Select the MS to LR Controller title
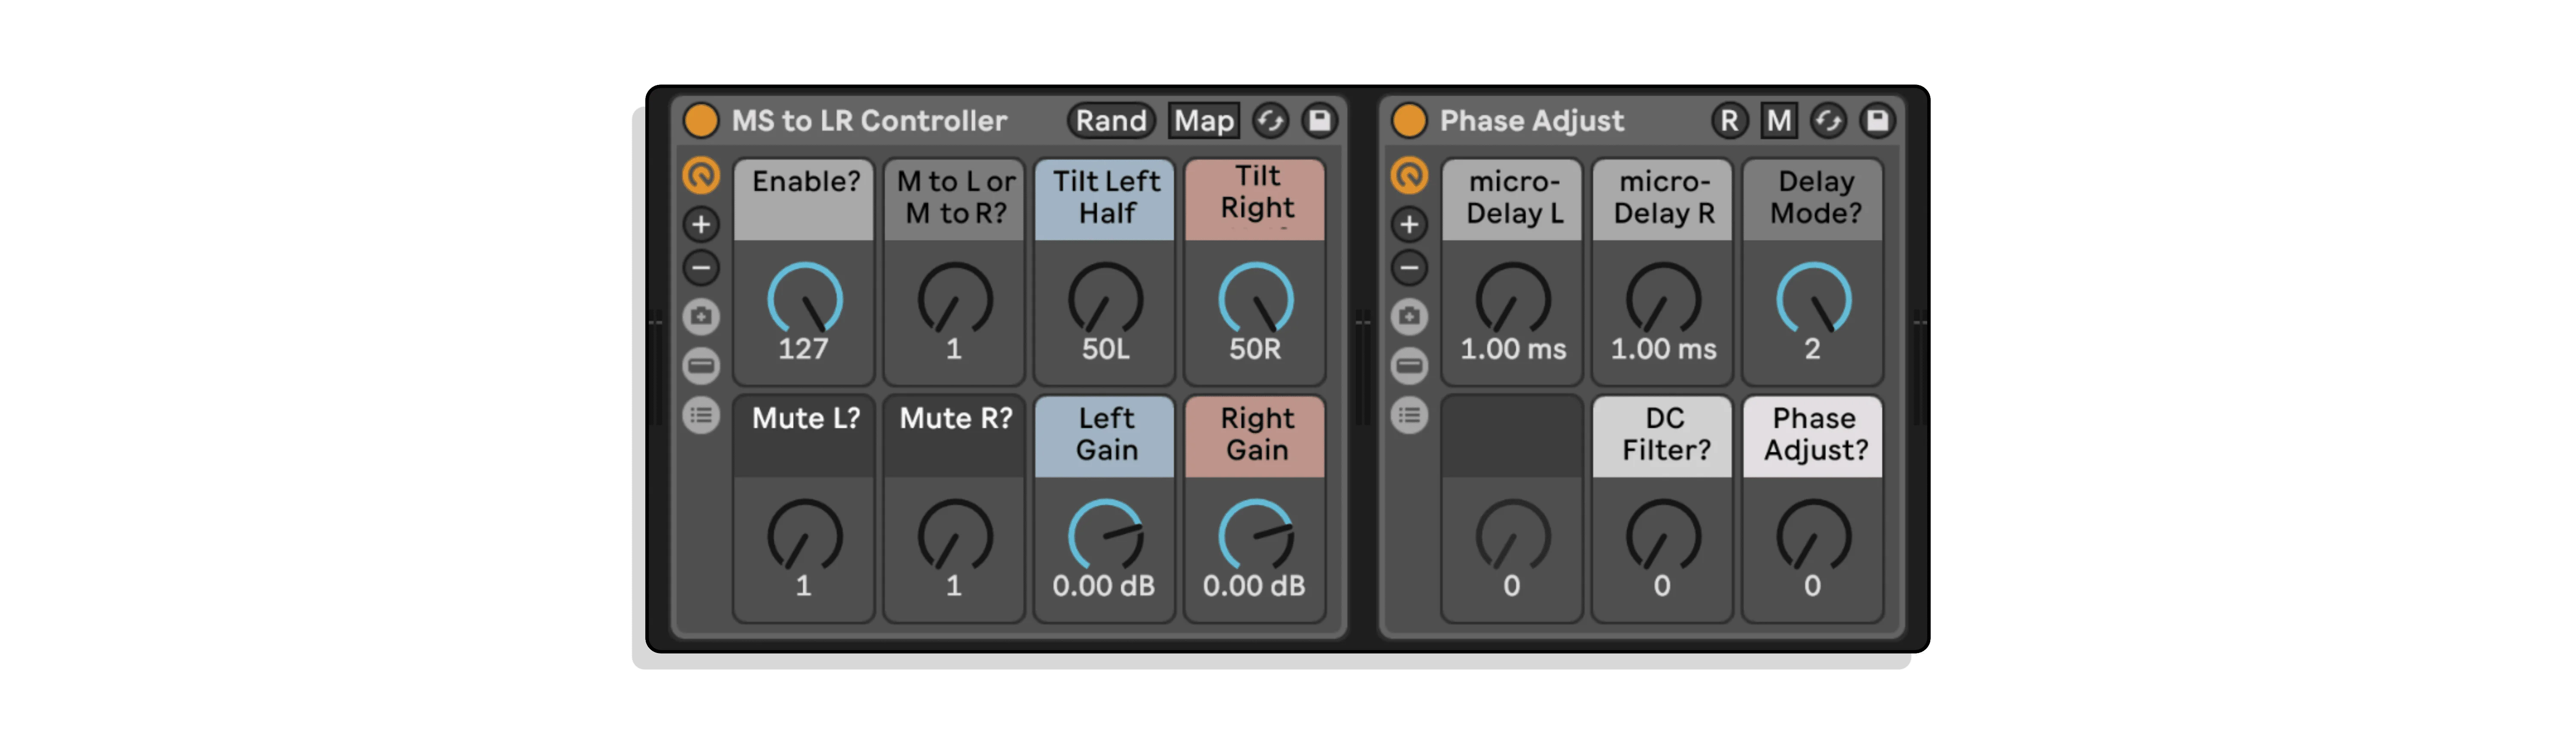2576x738 pixels. (x=869, y=121)
